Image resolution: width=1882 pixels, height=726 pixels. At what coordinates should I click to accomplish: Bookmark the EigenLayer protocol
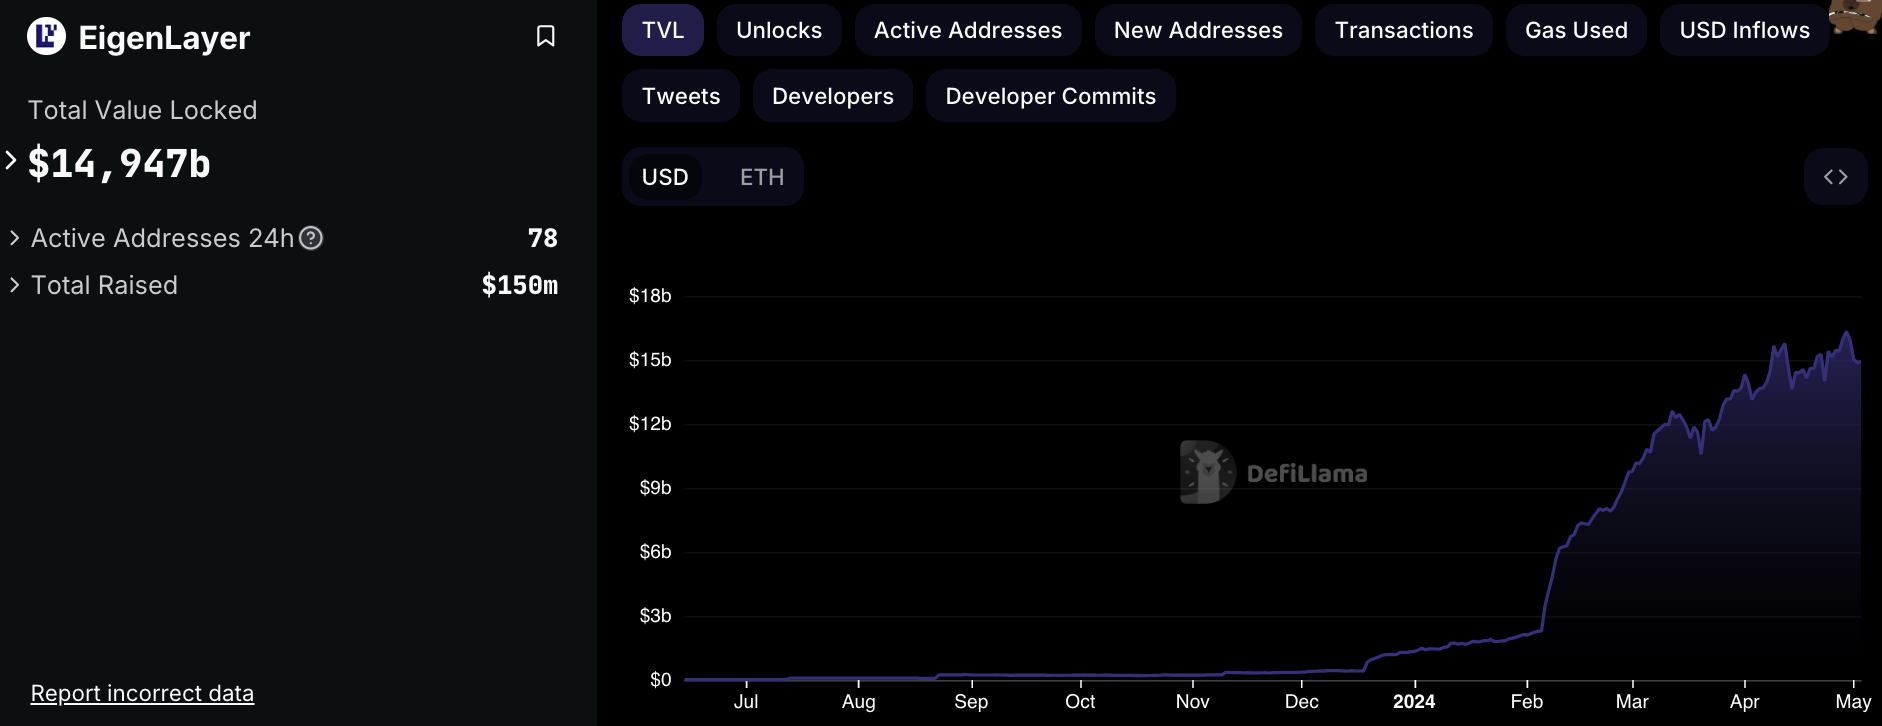(545, 37)
